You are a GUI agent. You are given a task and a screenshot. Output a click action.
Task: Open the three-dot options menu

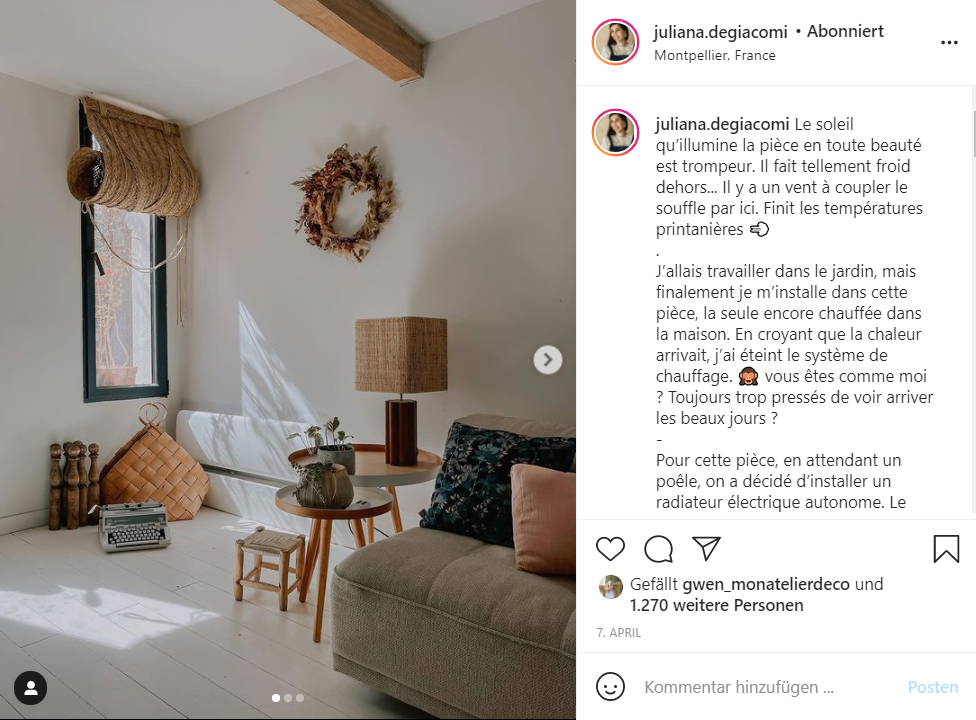pos(949,42)
